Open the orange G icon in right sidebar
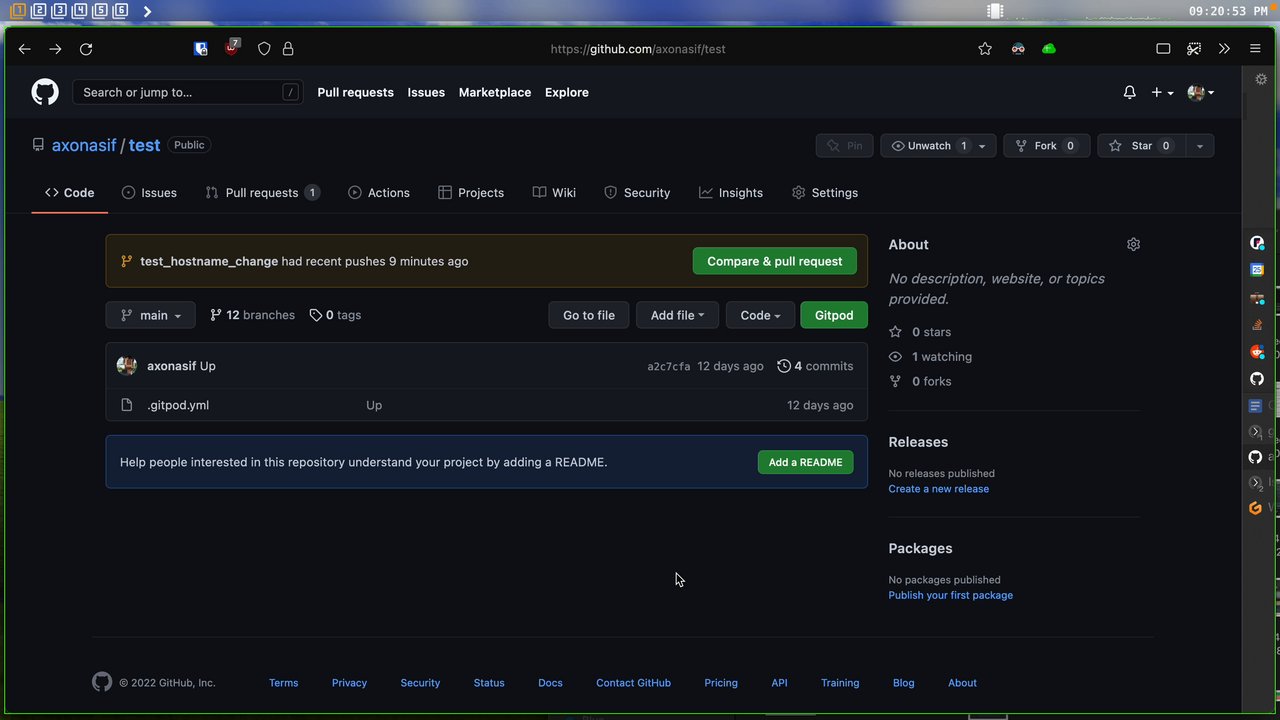The height and width of the screenshot is (720, 1280). 1256,508
